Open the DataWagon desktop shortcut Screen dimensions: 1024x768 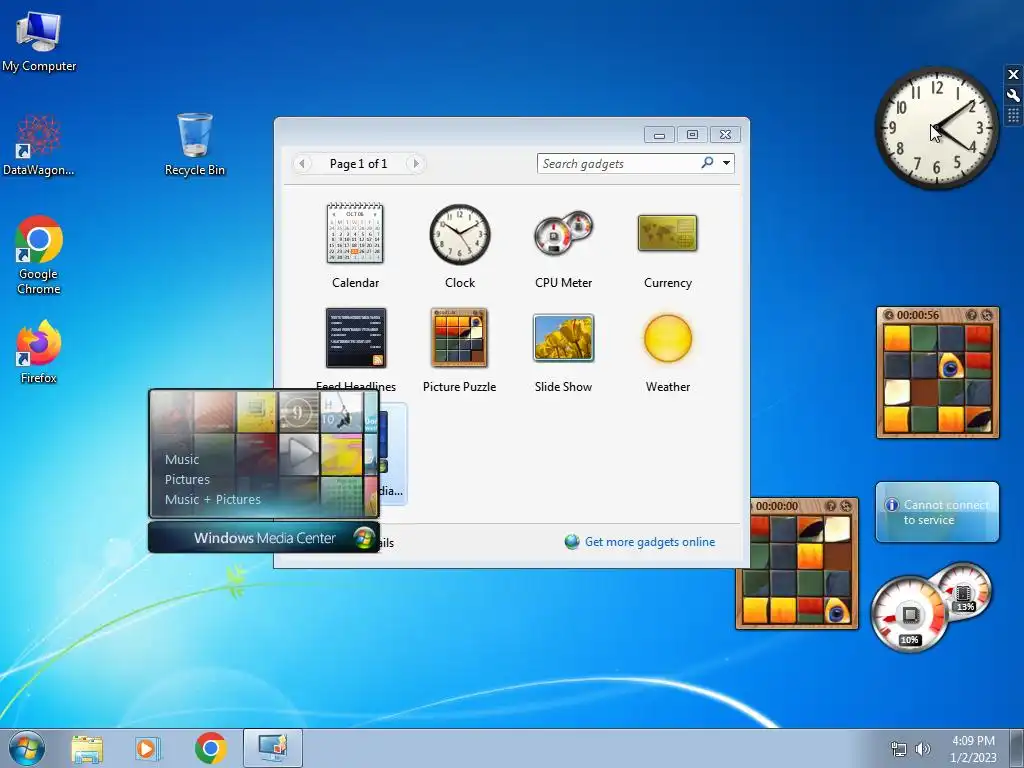click(x=39, y=145)
